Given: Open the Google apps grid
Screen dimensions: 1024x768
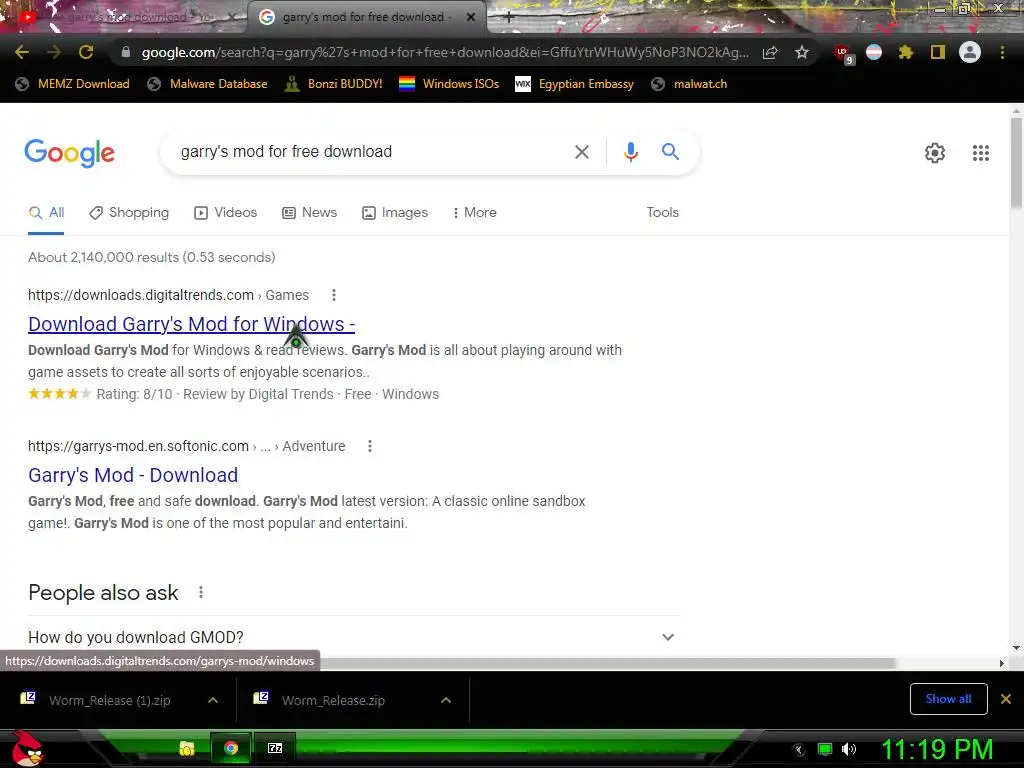Looking at the screenshot, I should pos(980,153).
